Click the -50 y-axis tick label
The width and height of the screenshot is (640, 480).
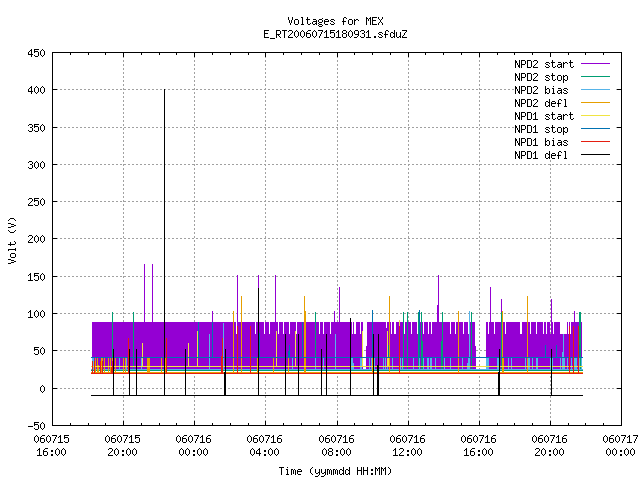pos(36,426)
